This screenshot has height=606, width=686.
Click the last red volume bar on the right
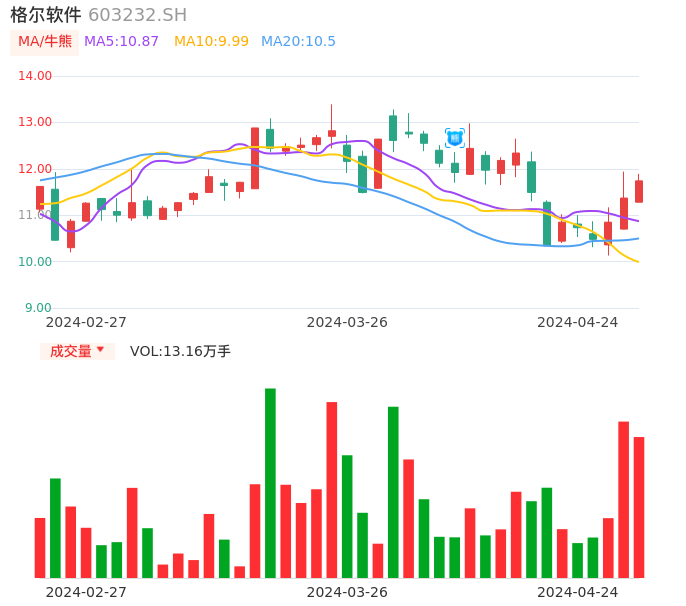coord(639,507)
